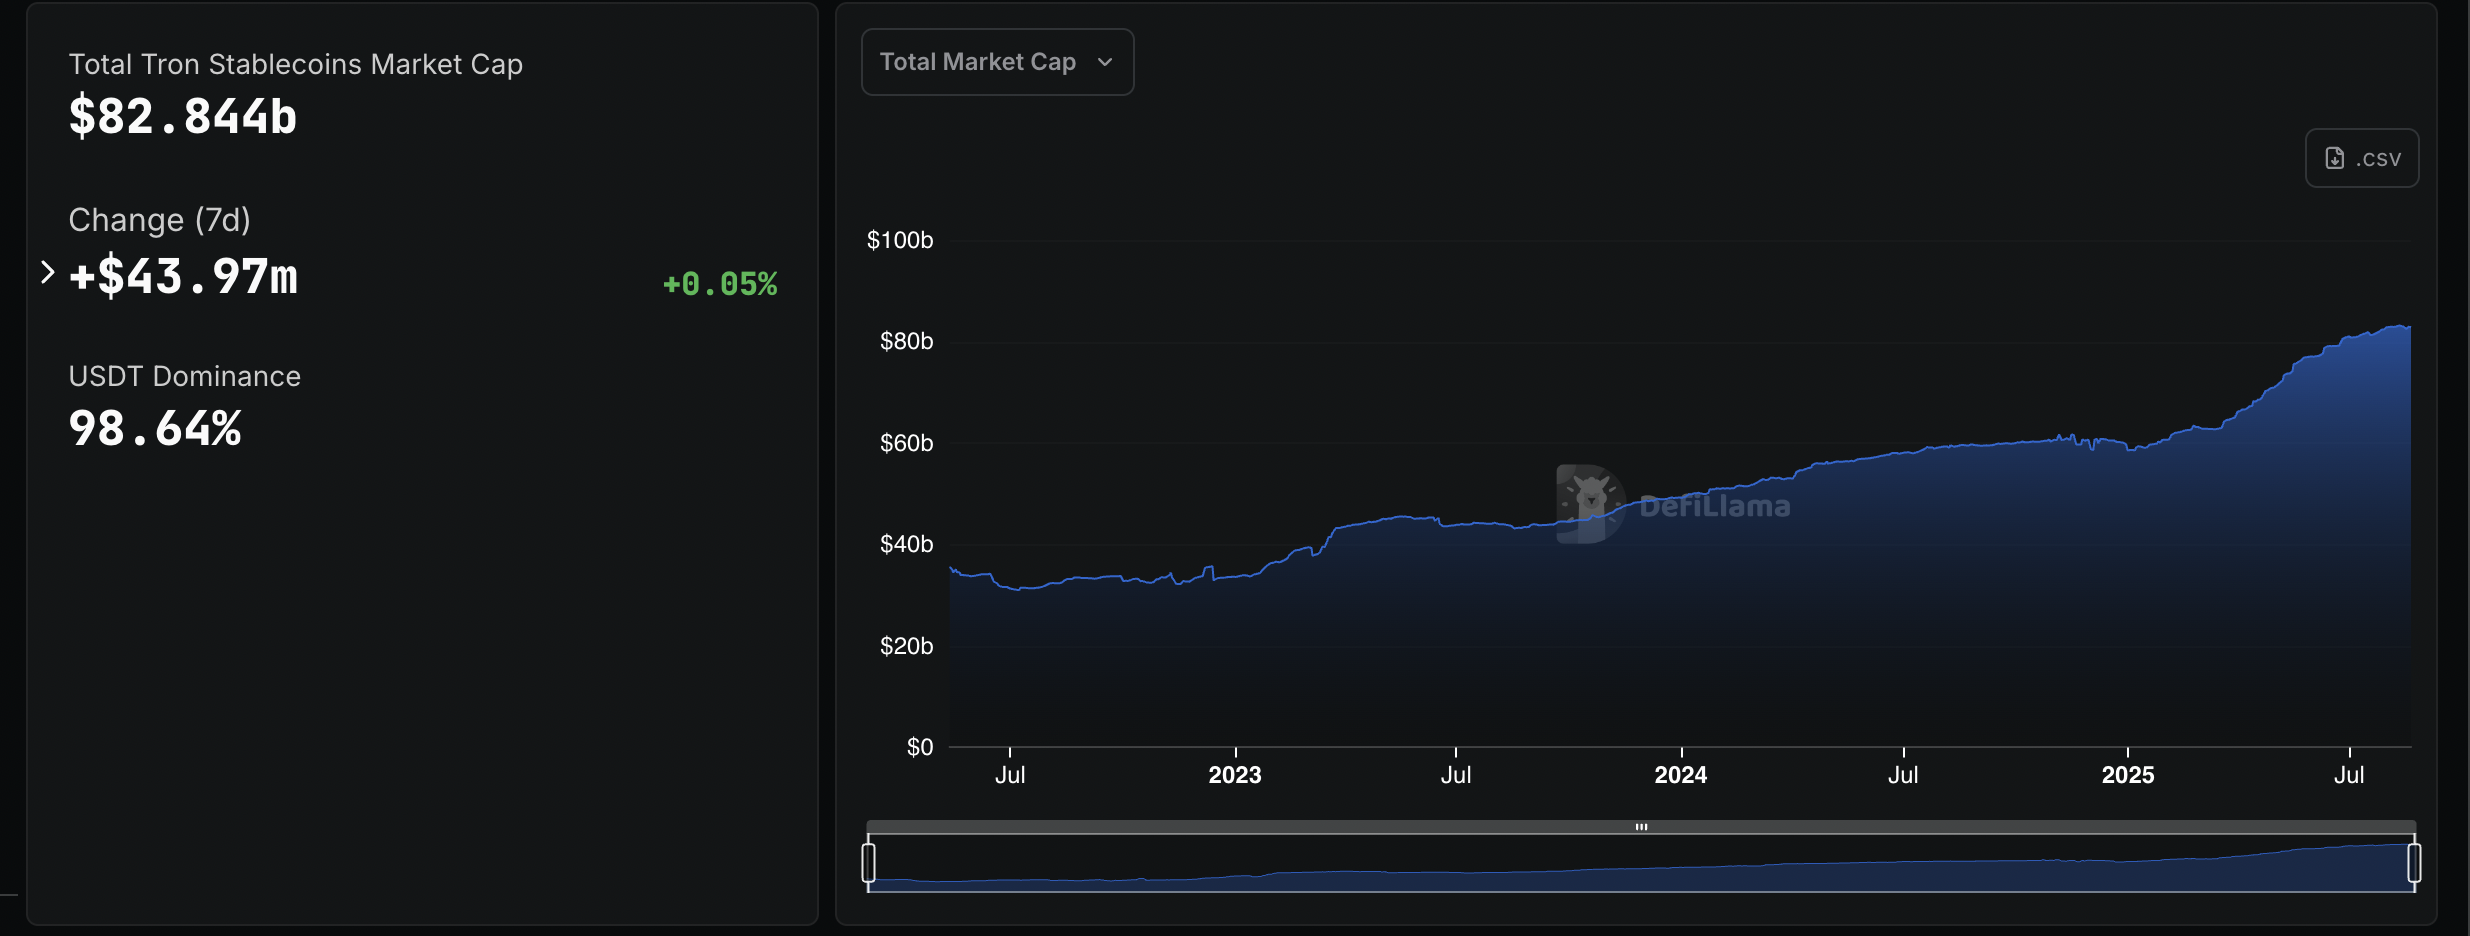2470x936 pixels.
Task: Click the dropdown's down-arrow chevron icon
Action: 1105,62
